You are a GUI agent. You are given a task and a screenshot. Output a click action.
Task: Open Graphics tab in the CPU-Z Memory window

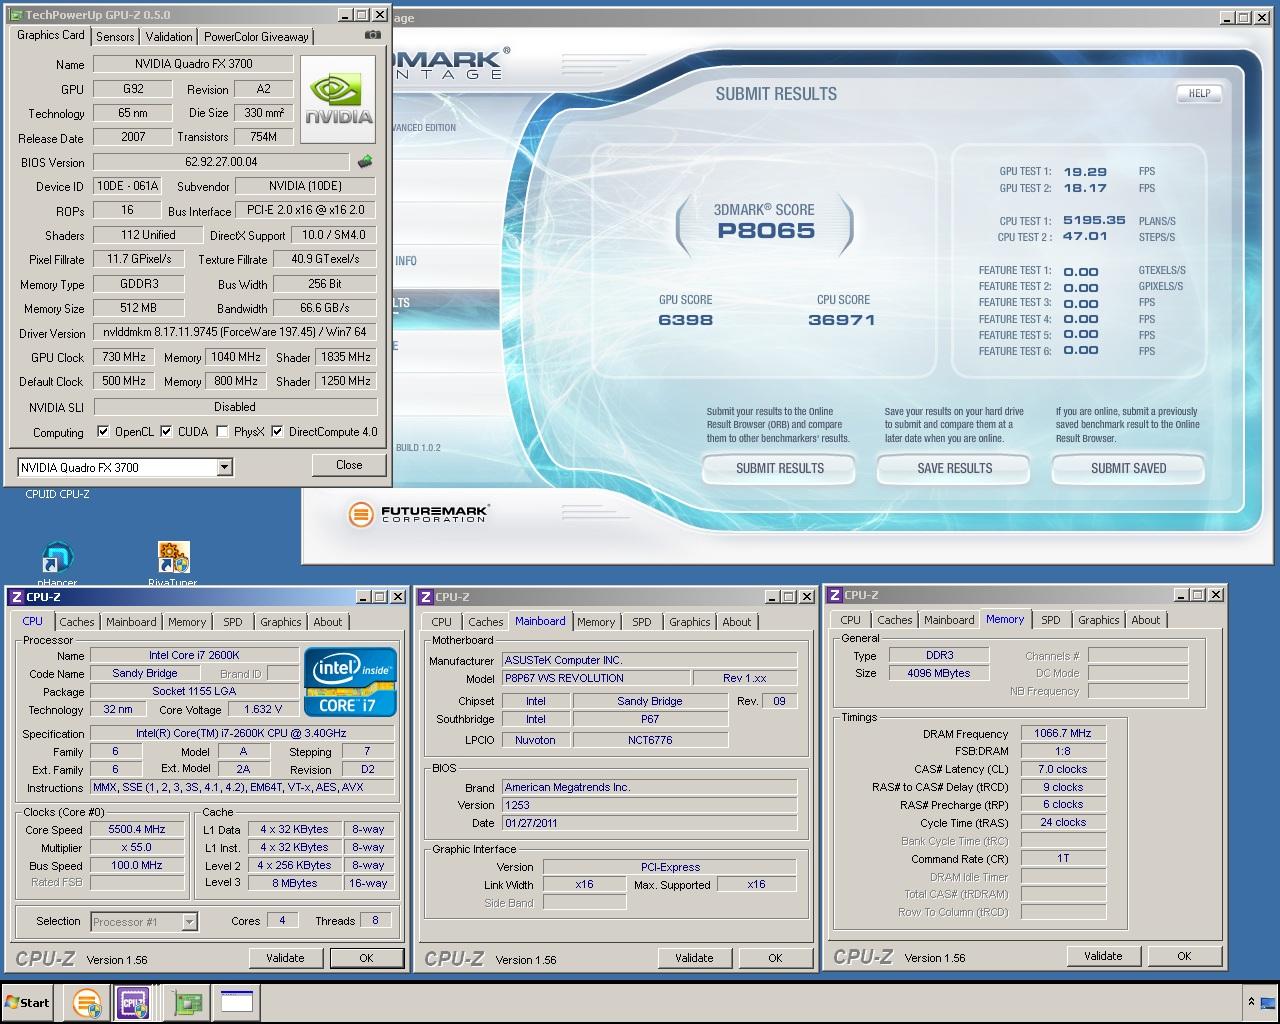[1098, 620]
